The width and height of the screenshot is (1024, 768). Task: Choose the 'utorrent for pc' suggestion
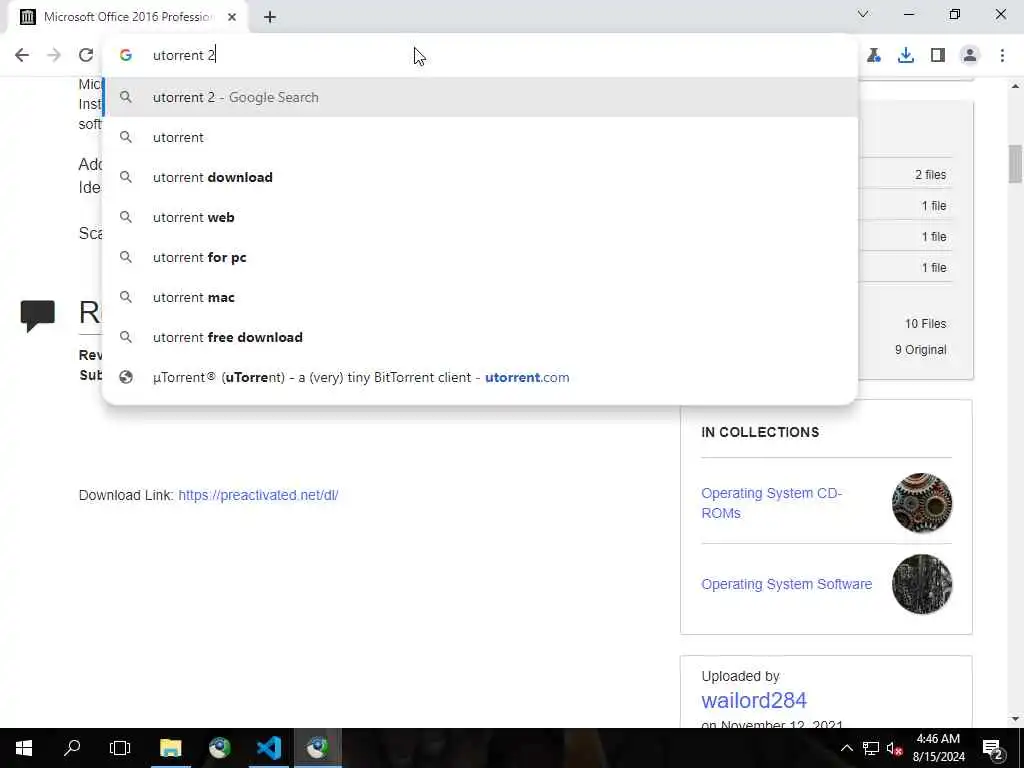coord(480,257)
